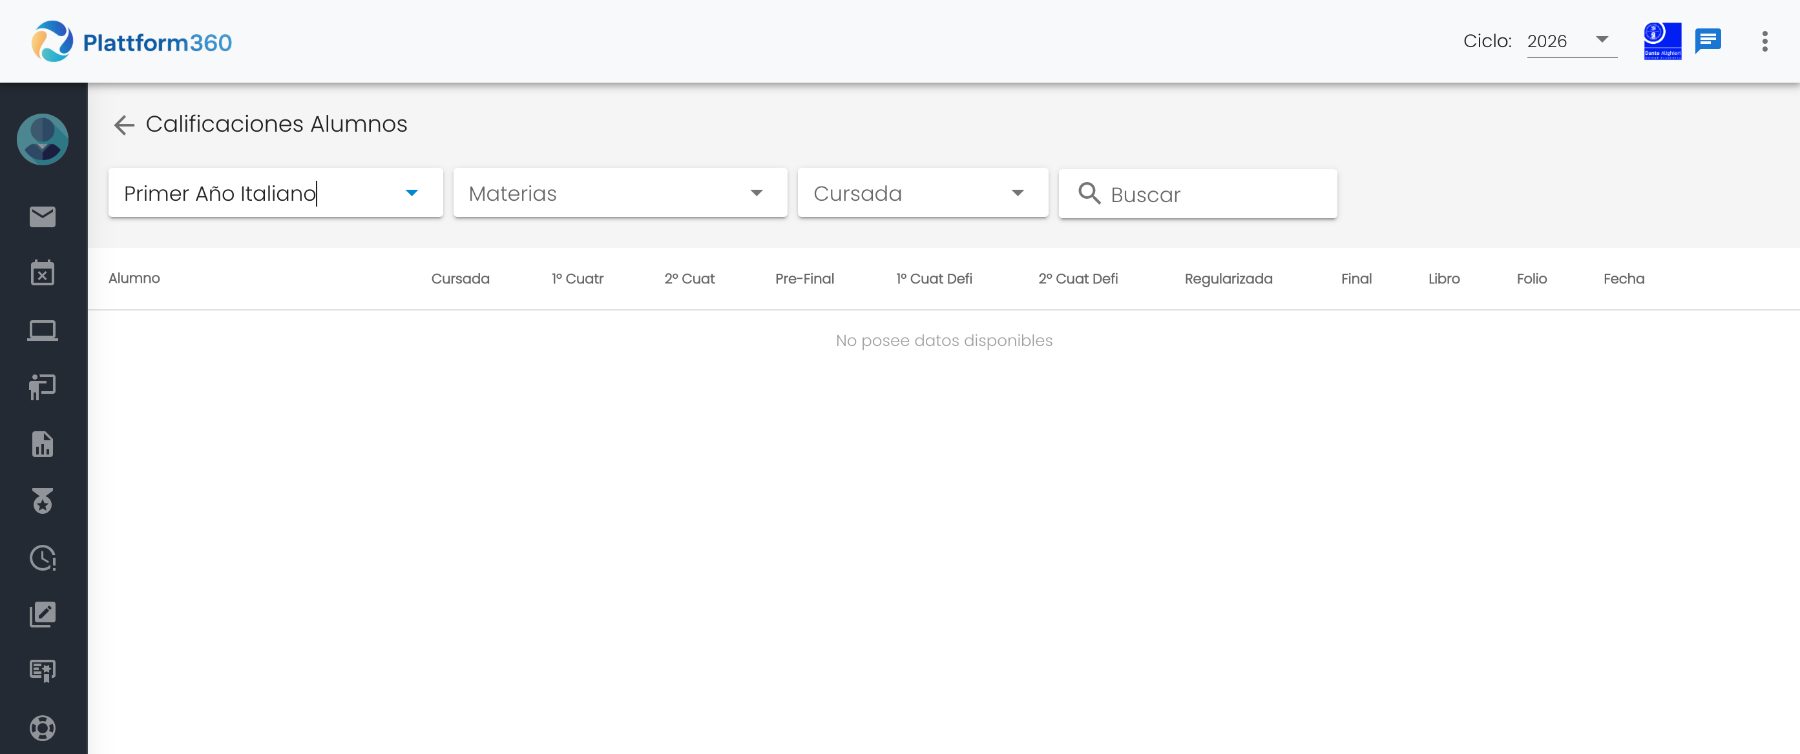Click the Final column header

click(x=1357, y=279)
